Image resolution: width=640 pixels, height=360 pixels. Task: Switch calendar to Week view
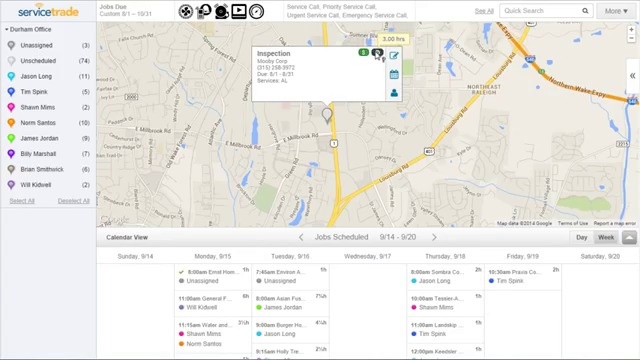[x=606, y=237]
